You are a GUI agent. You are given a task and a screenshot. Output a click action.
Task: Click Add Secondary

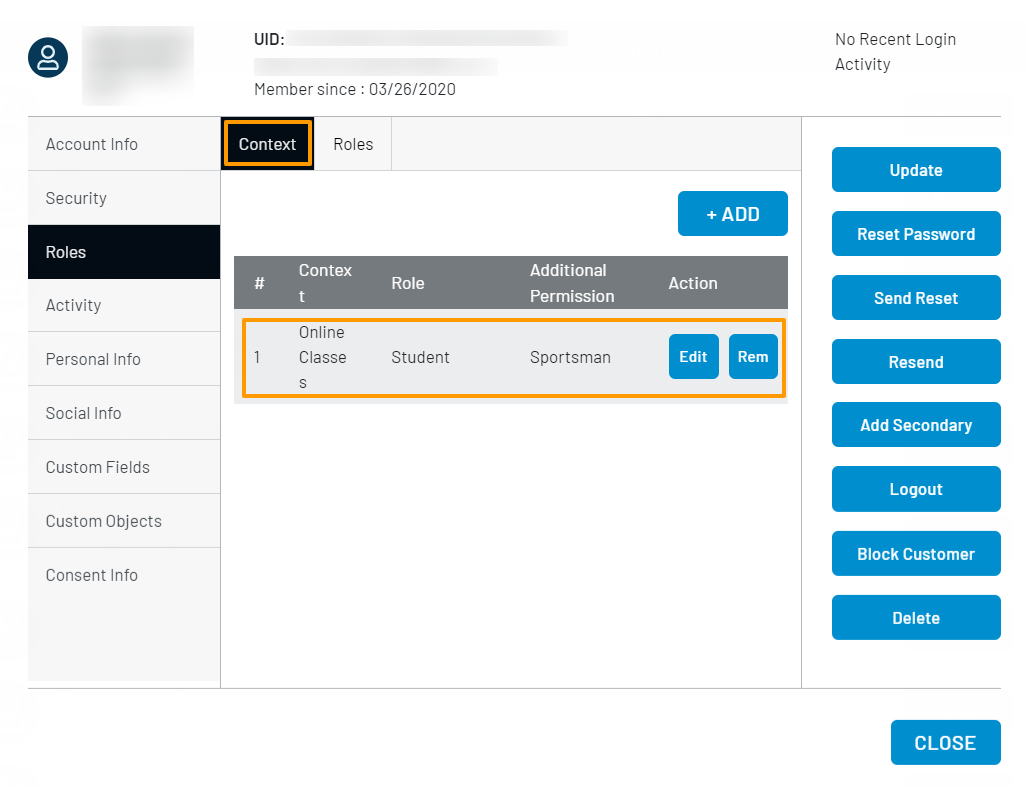pyautogui.click(x=915, y=424)
